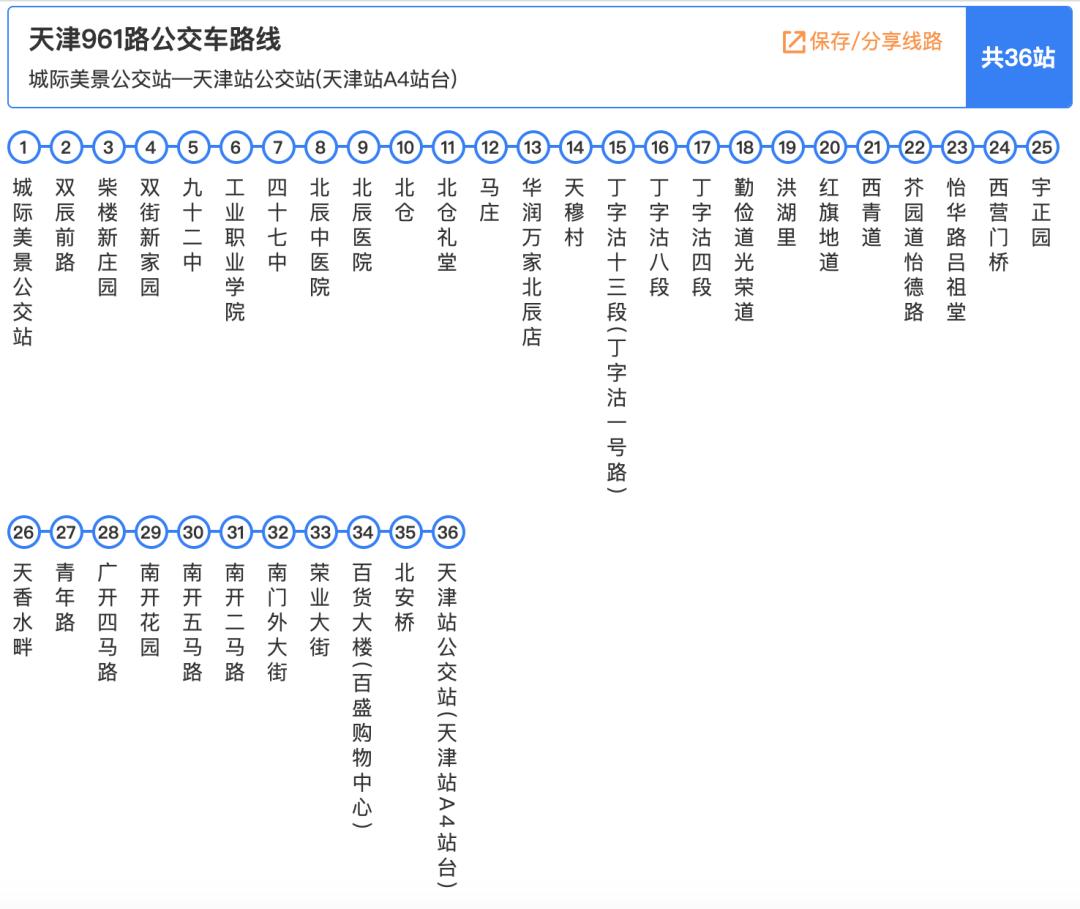Open the 北安桥 stop name

pos(405,597)
